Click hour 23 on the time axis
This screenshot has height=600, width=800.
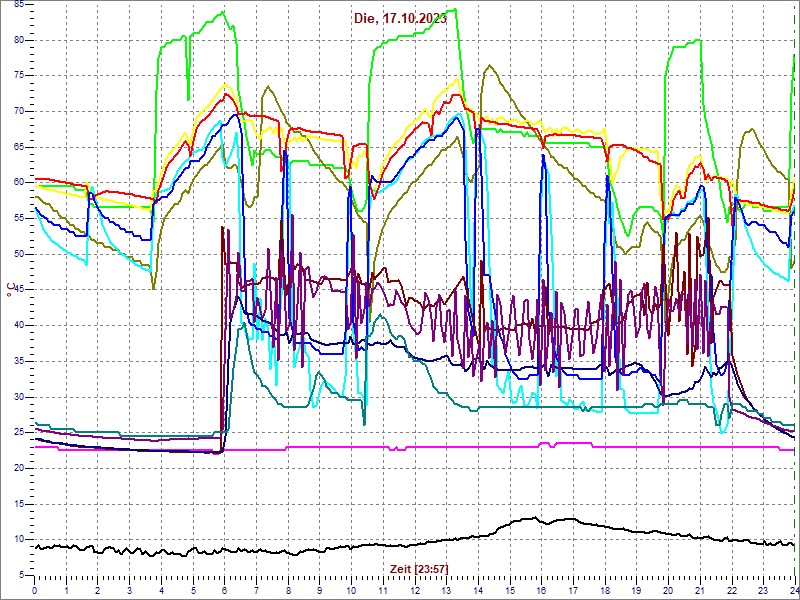tap(762, 590)
